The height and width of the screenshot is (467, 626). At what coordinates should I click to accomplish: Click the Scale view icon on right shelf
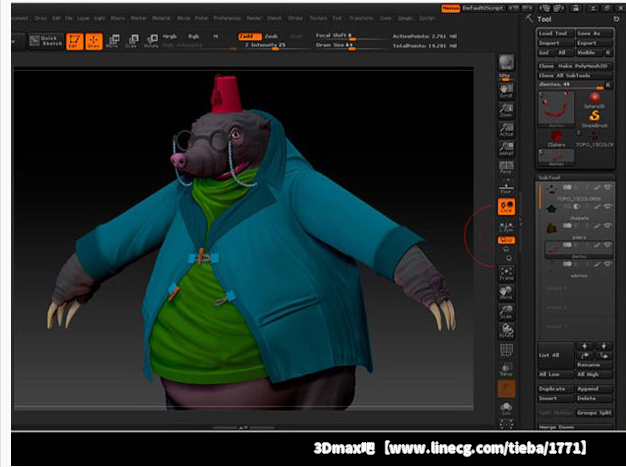506,311
